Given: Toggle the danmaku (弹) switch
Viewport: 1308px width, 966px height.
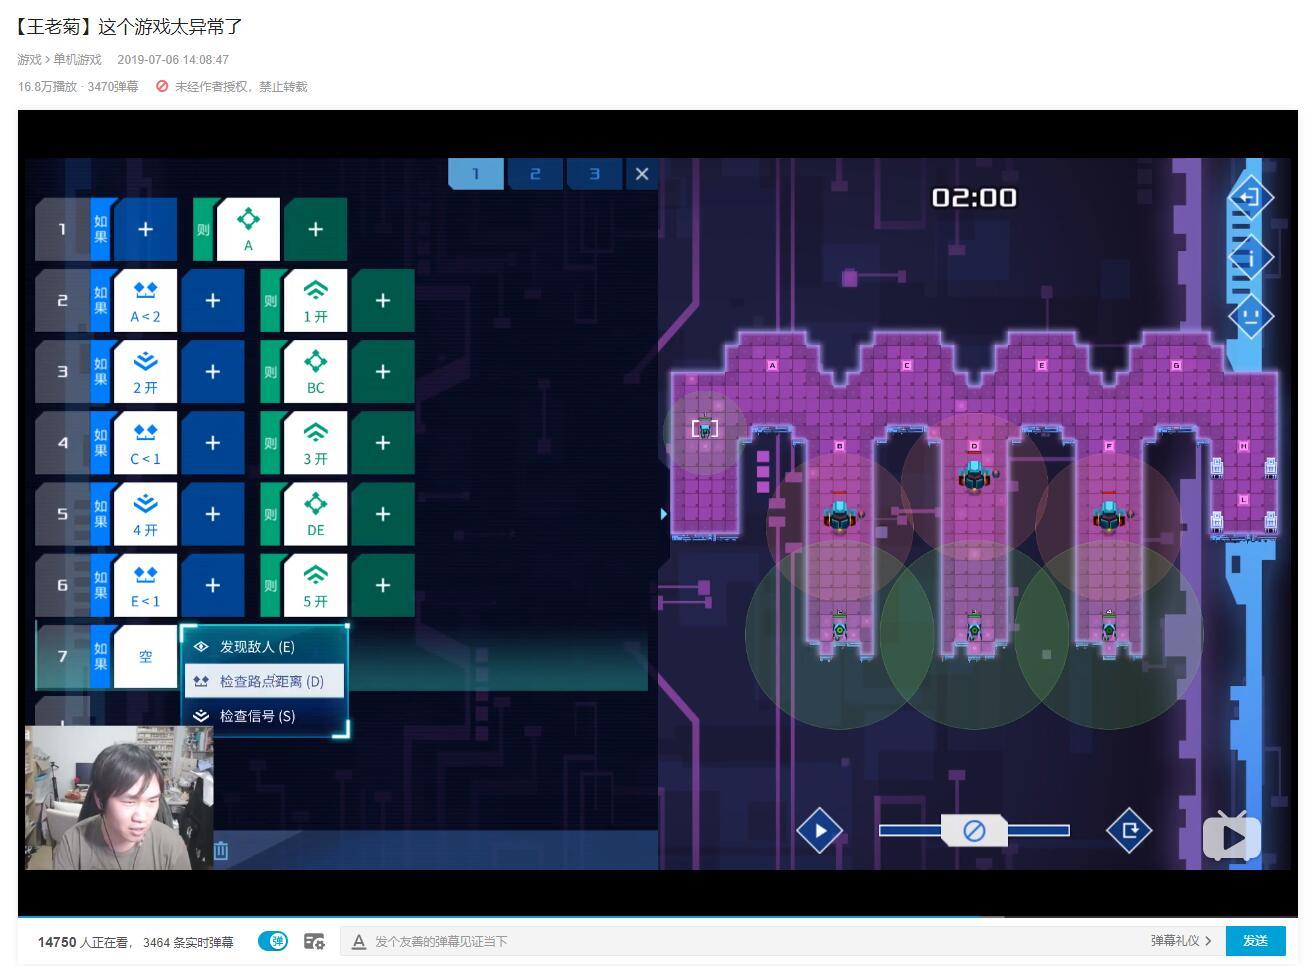Looking at the screenshot, I should point(273,941).
